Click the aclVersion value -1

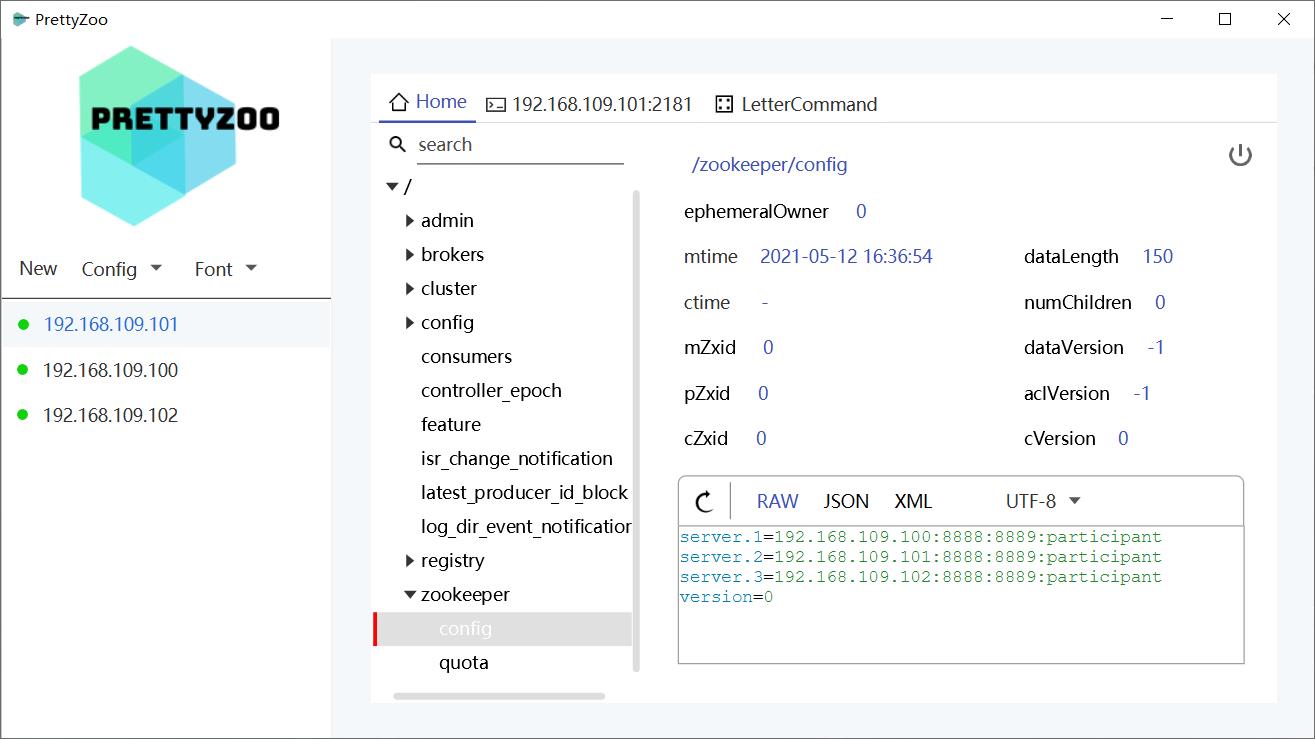tap(1142, 394)
